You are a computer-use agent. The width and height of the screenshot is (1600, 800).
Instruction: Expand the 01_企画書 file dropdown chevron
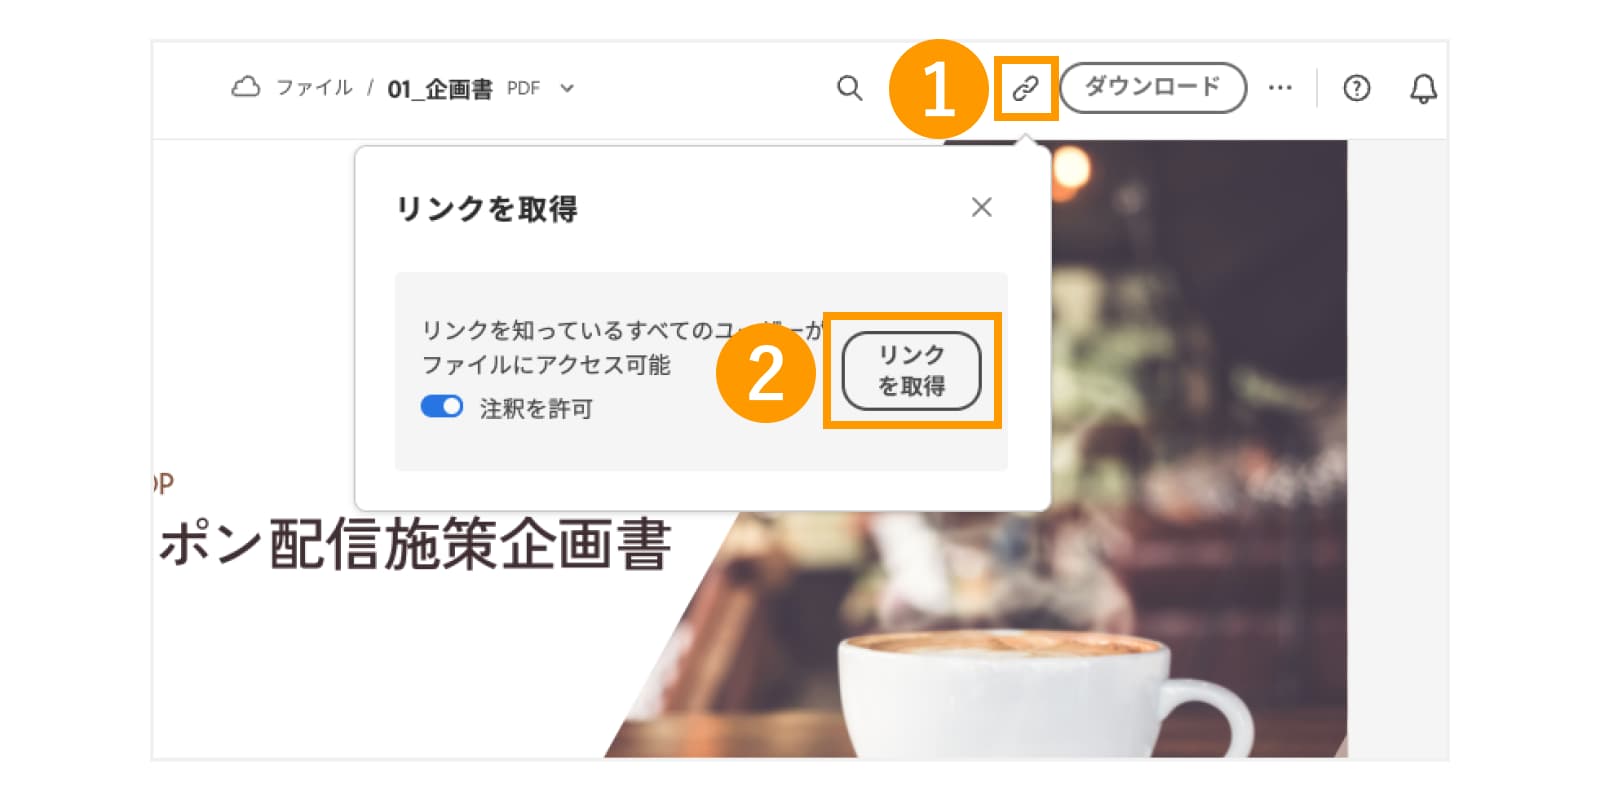click(567, 88)
